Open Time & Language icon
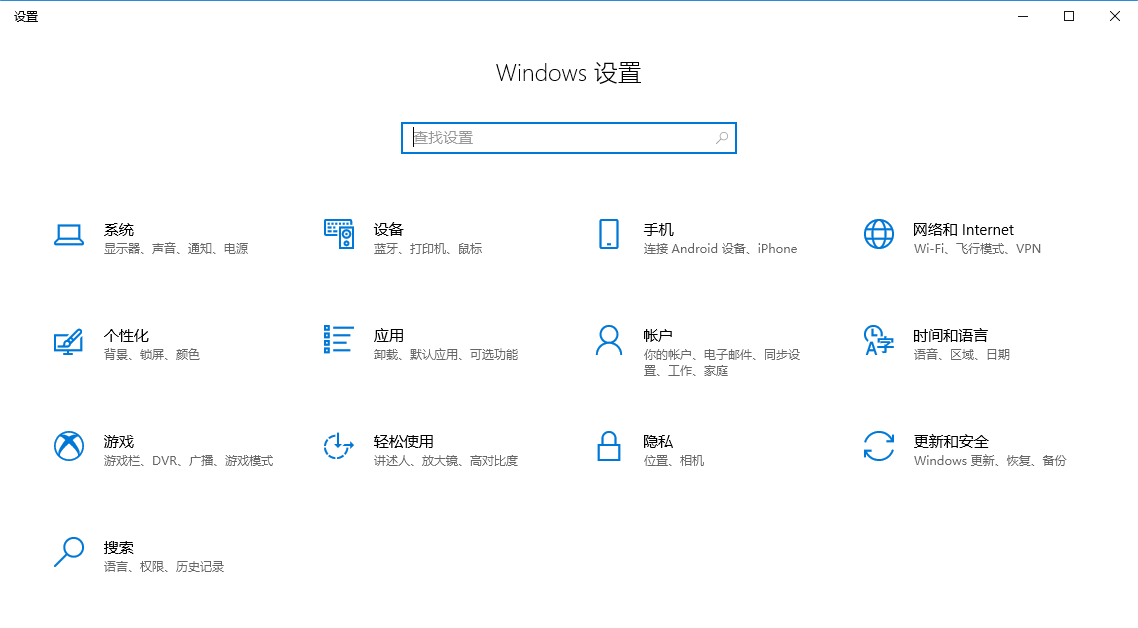This screenshot has height=628, width=1138. tap(878, 340)
